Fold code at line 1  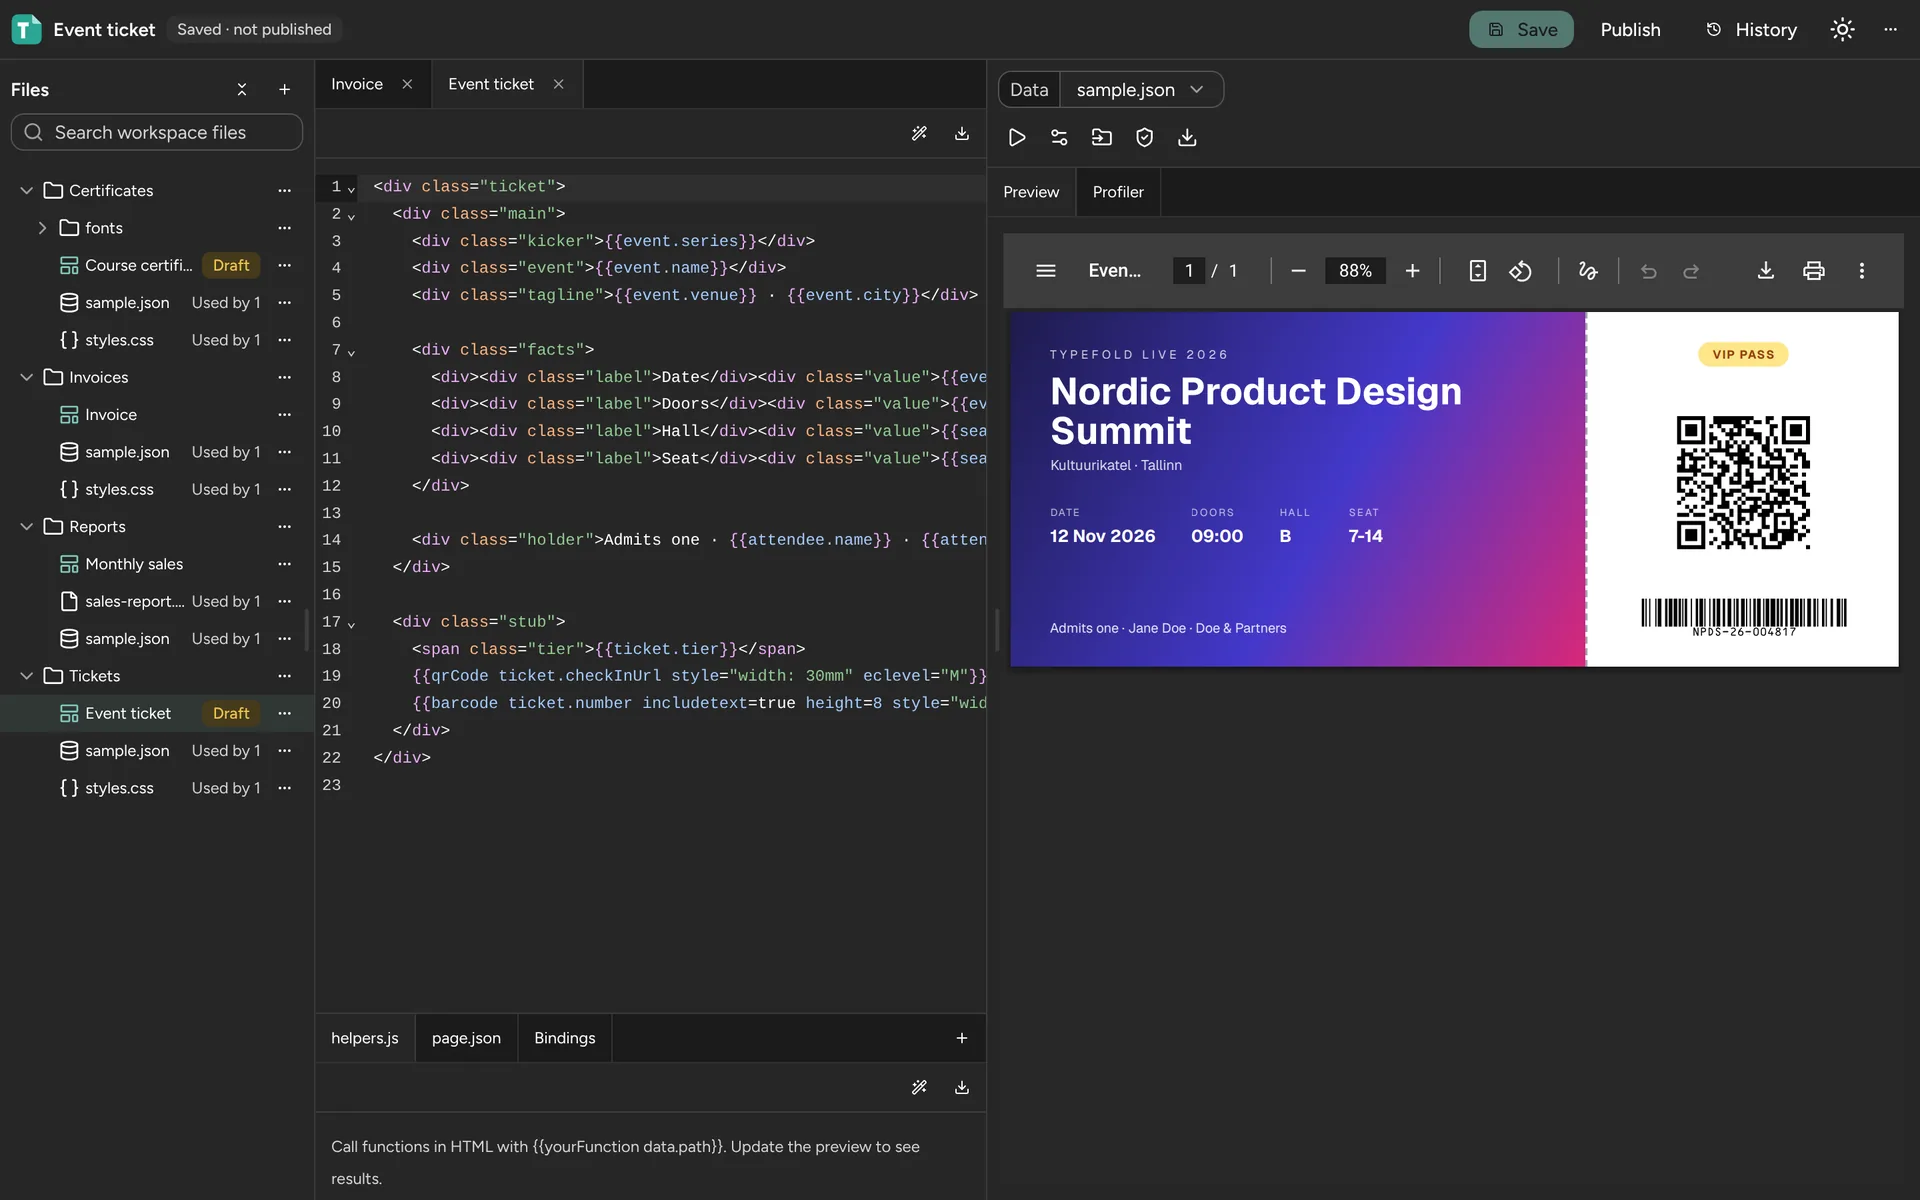(x=351, y=189)
